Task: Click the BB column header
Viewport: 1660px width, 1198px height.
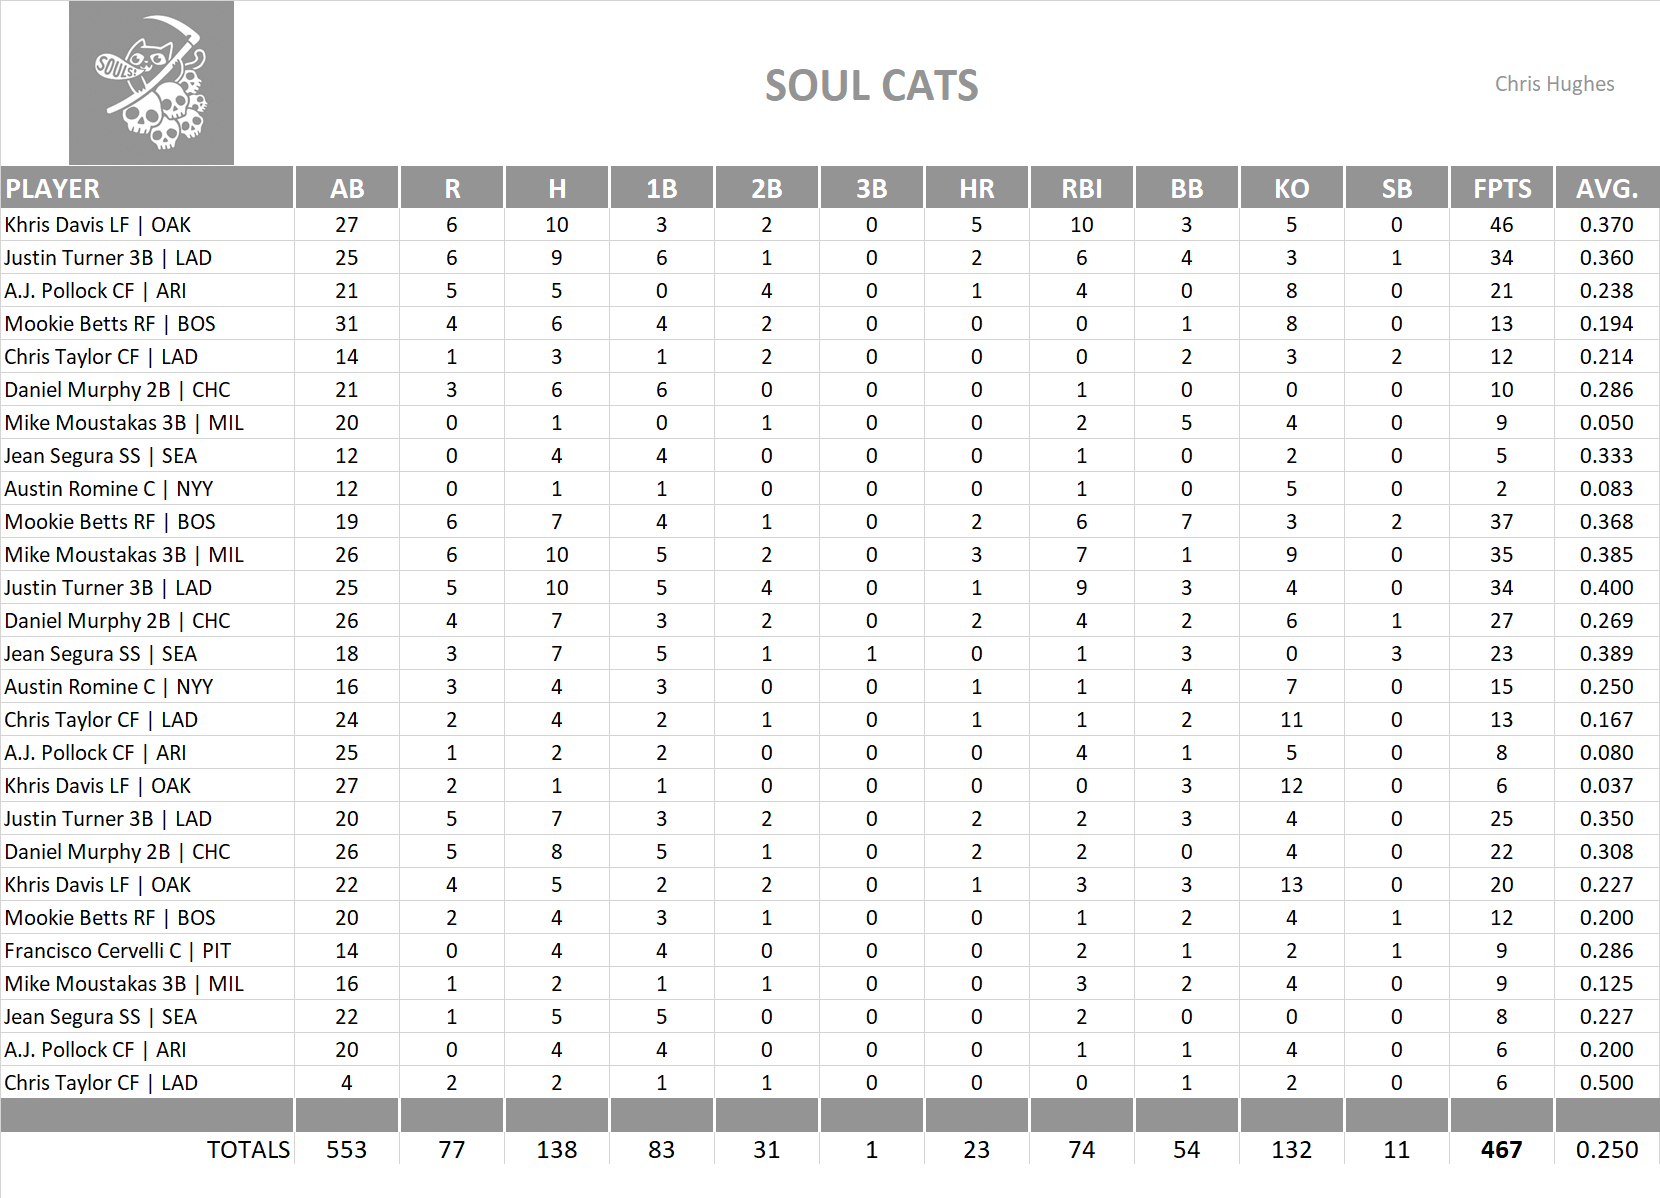Action: [1186, 189]
